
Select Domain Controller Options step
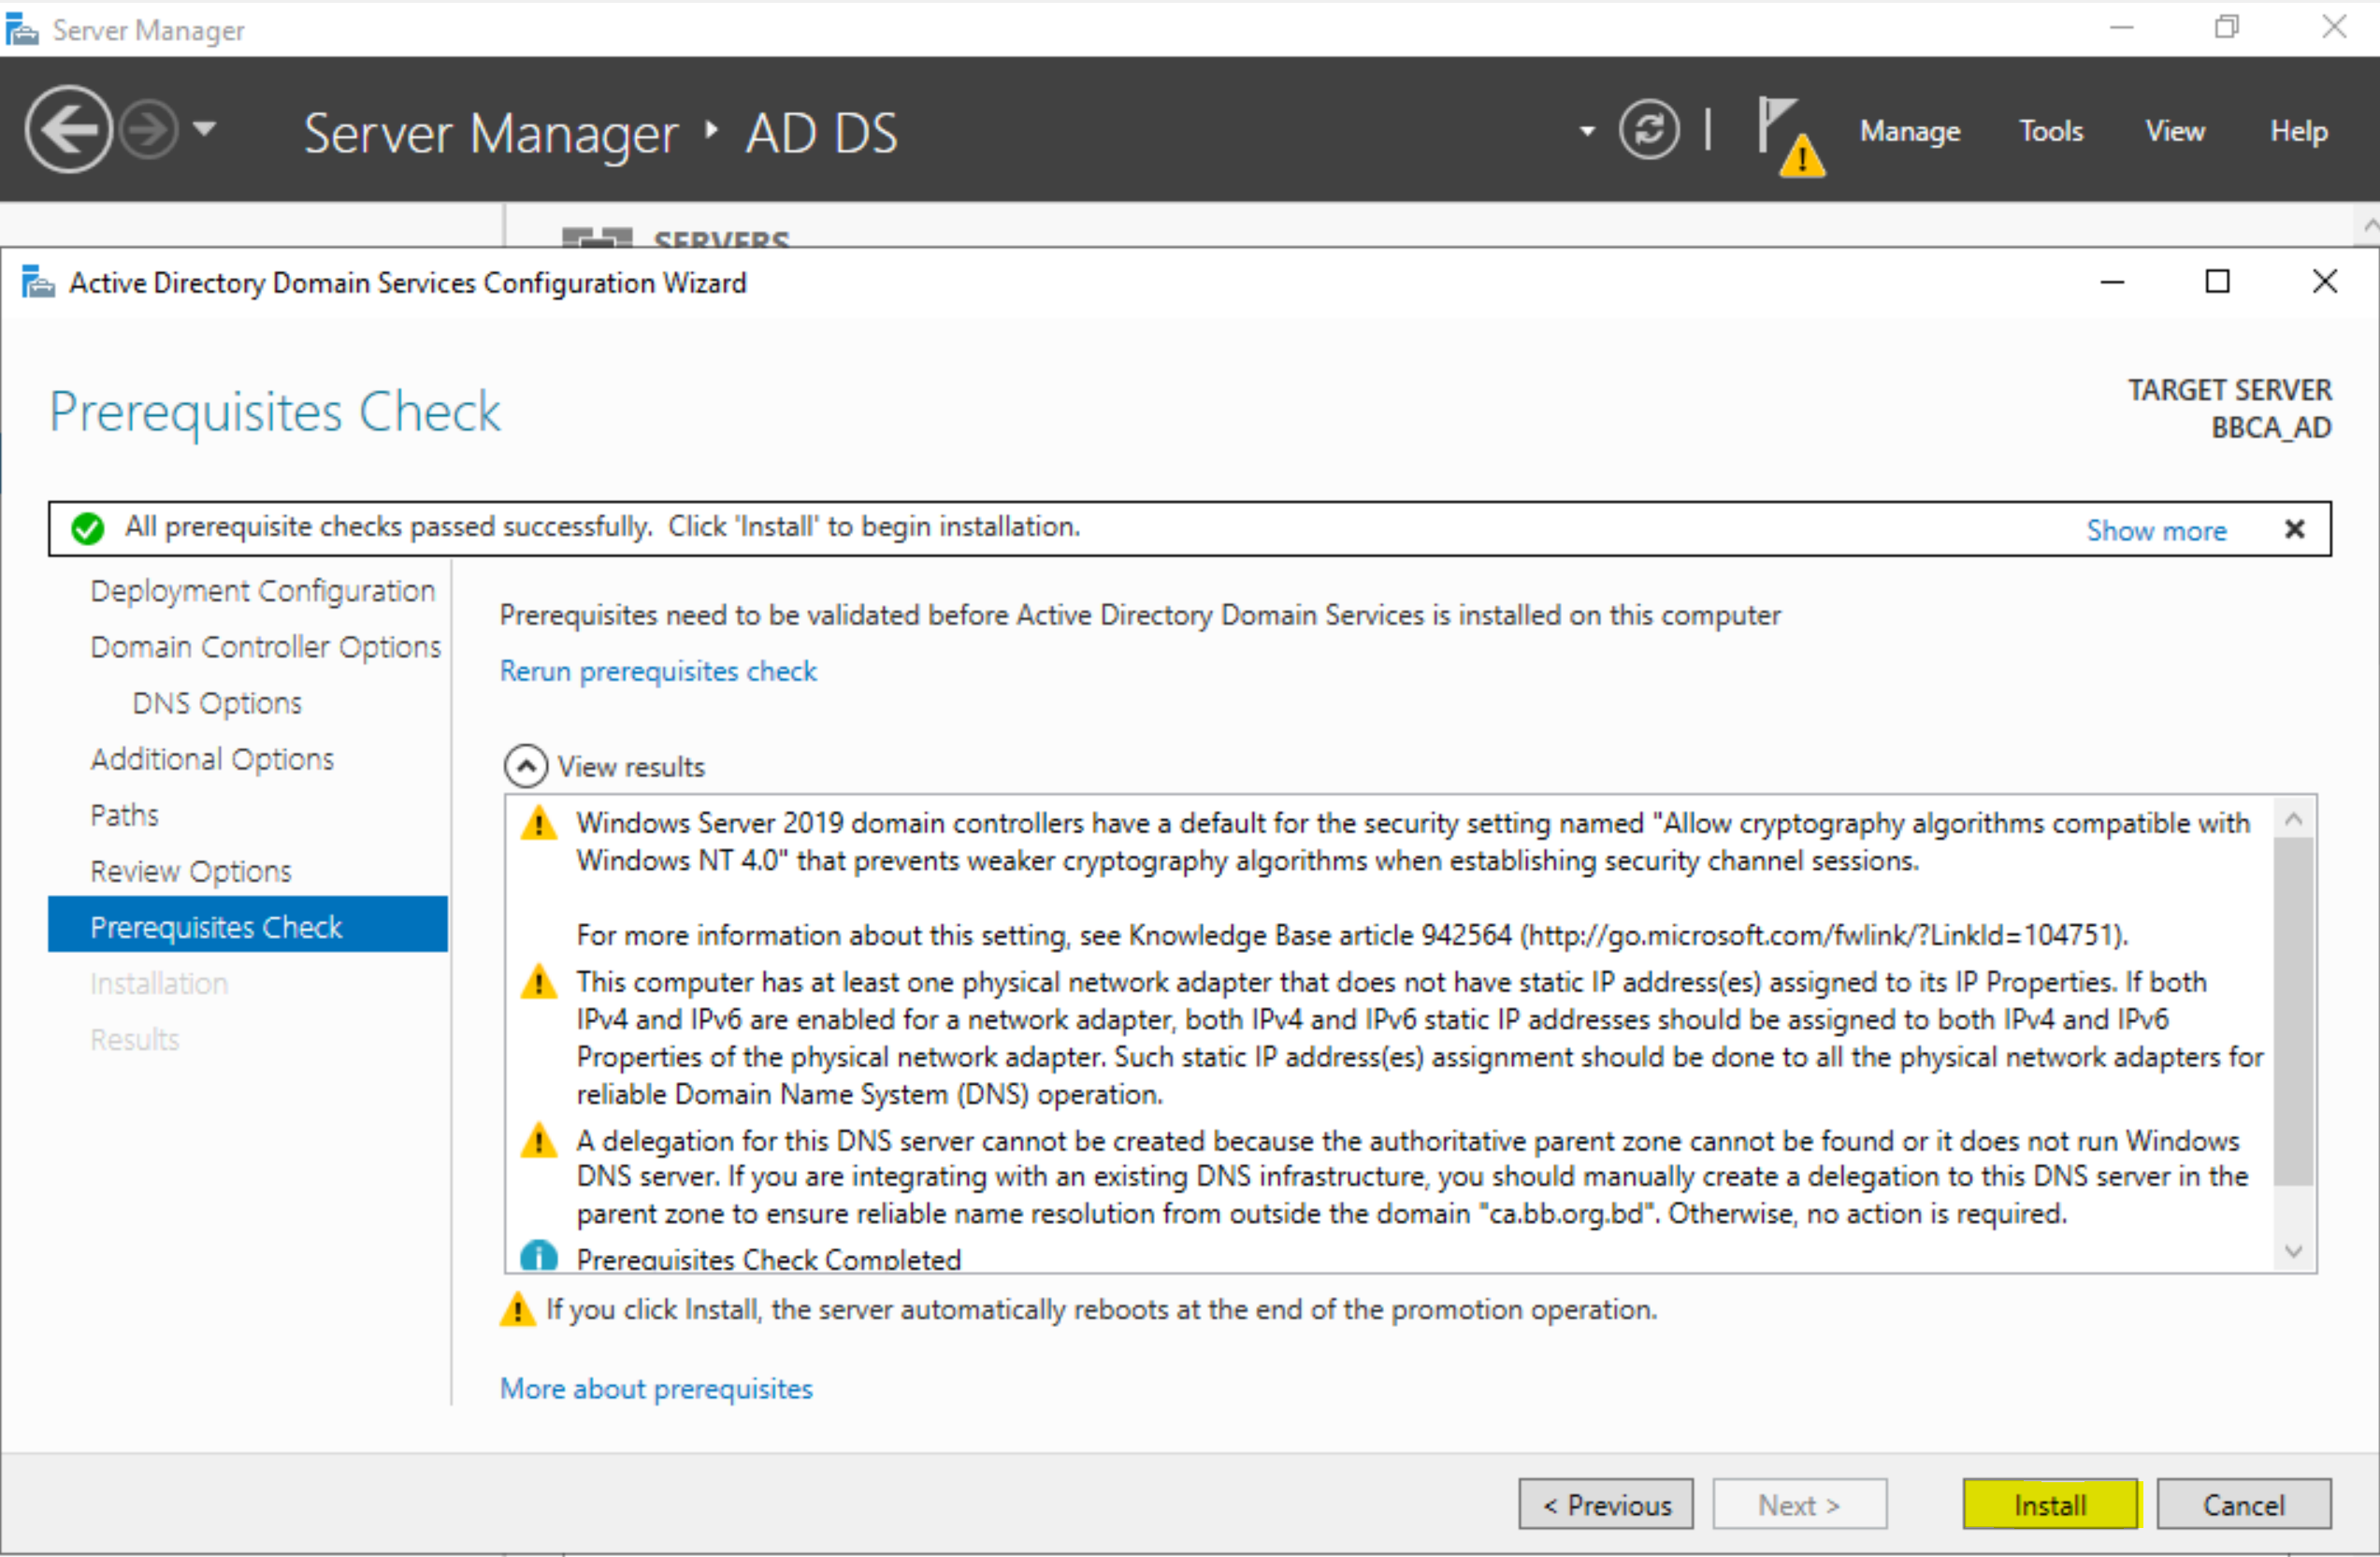coord(266,647)
